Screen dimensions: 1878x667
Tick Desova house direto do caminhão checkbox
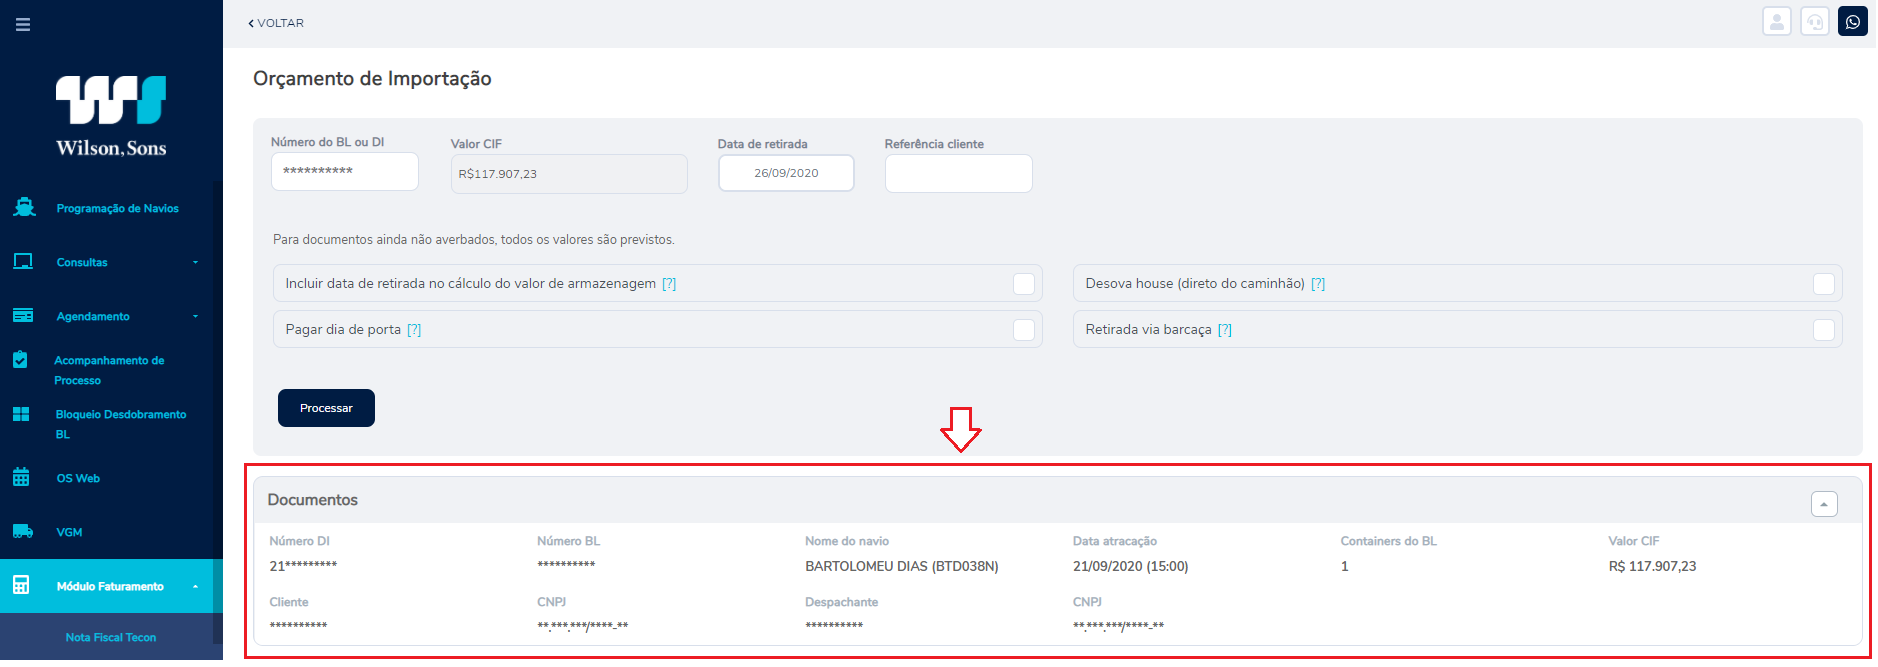[1824, 284]
